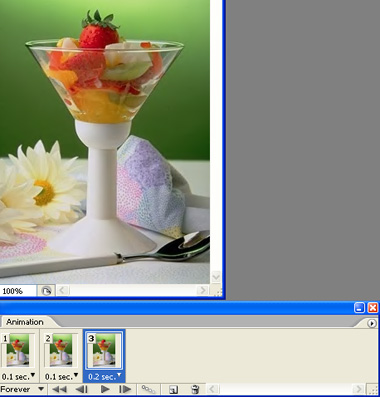This screenshot has width=380, height=397.
Task: Go to the previous animation frame
Action: coord(81,389)
